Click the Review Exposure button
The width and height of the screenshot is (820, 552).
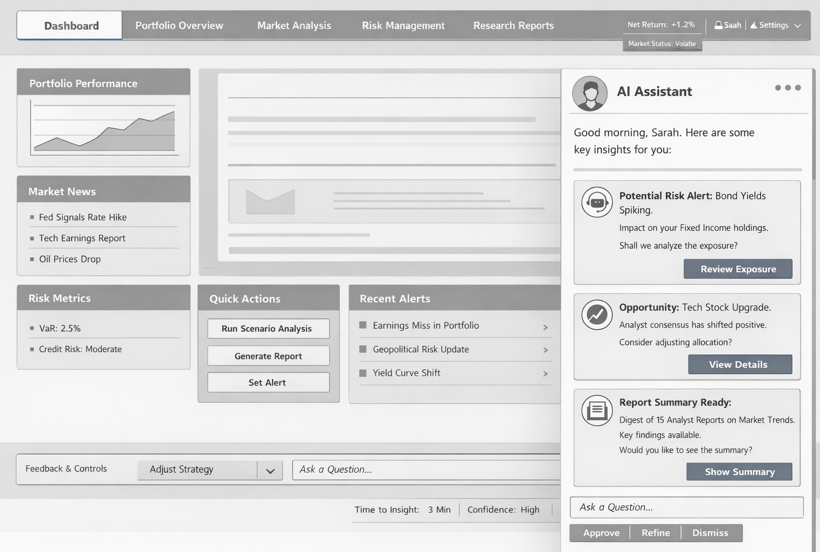738,269
